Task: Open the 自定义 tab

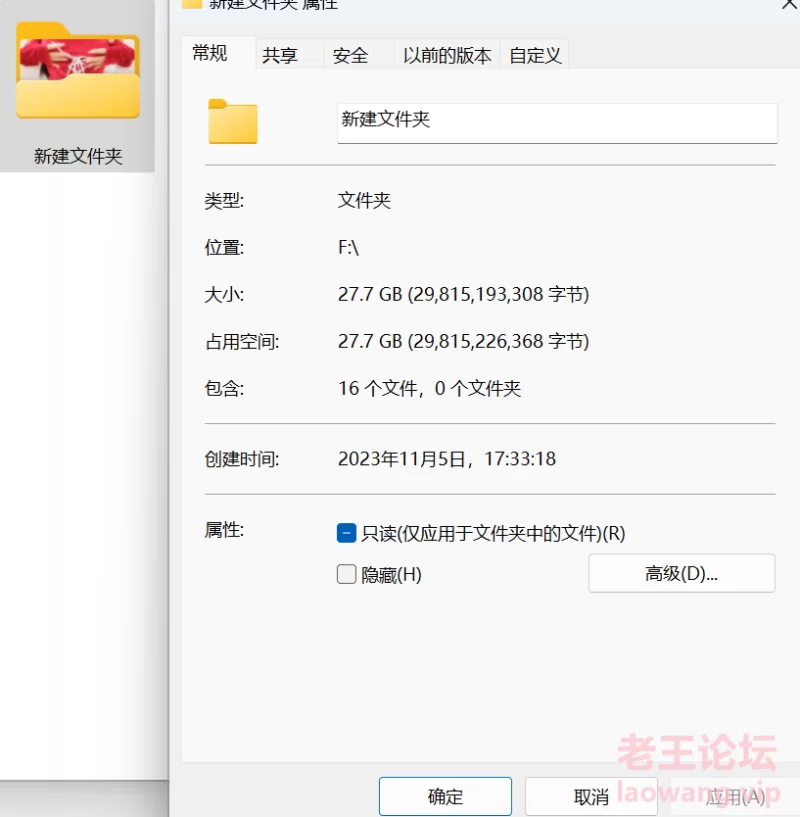Action: click(x=535, y=55)
